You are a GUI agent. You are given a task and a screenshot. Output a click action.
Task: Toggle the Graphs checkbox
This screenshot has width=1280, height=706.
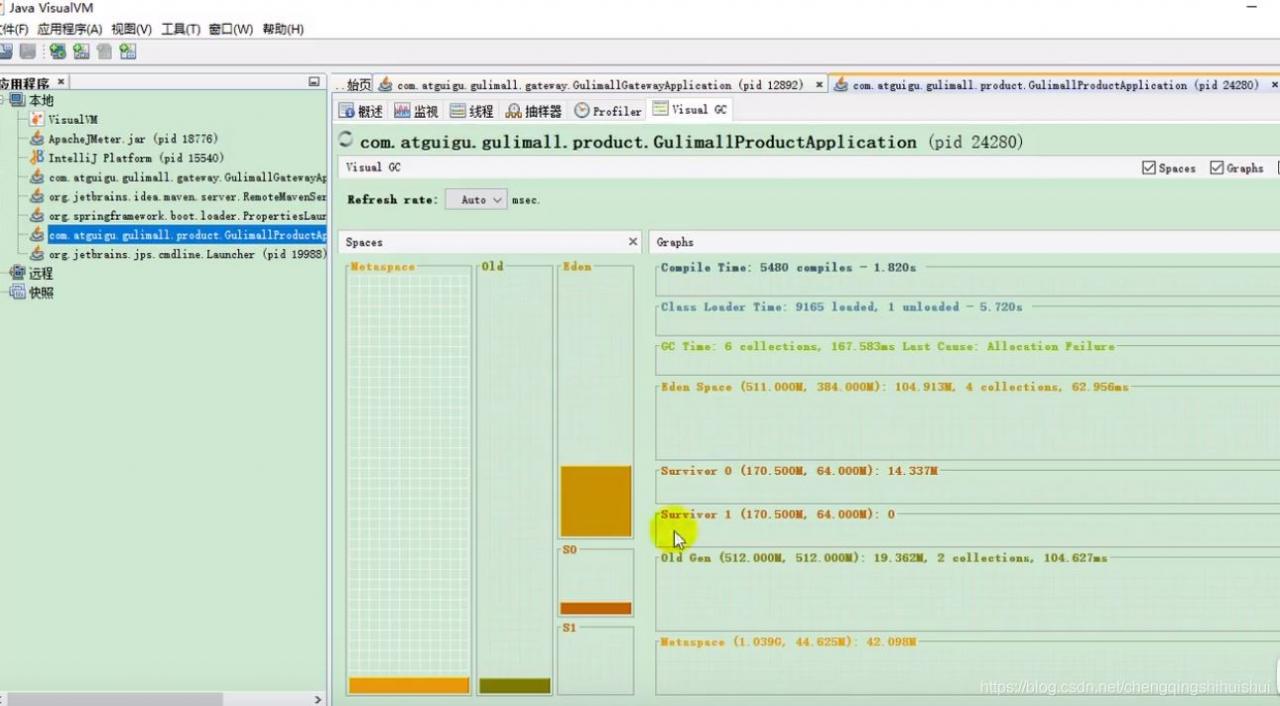tap(1217, 168)
